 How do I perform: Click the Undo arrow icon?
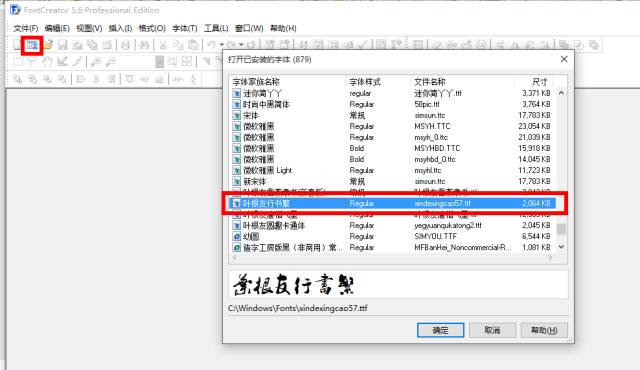pyautogui.click(x=211, y=45)
